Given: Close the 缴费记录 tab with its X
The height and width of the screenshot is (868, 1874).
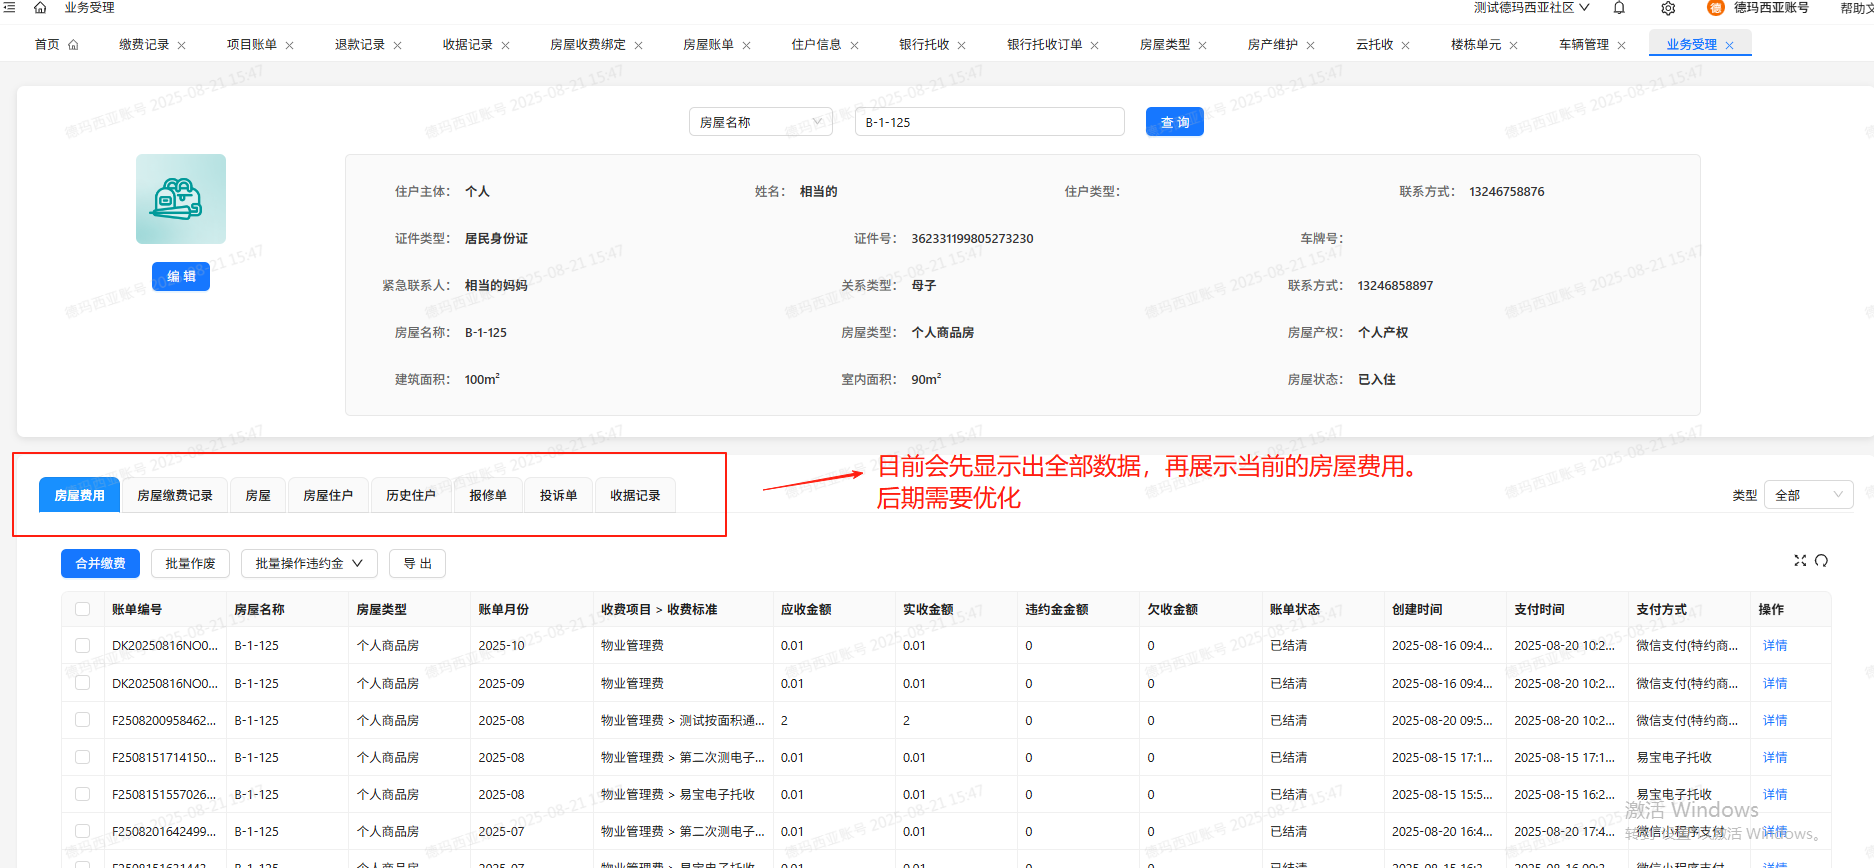Looking at the screenshot, I should [181, 45].
